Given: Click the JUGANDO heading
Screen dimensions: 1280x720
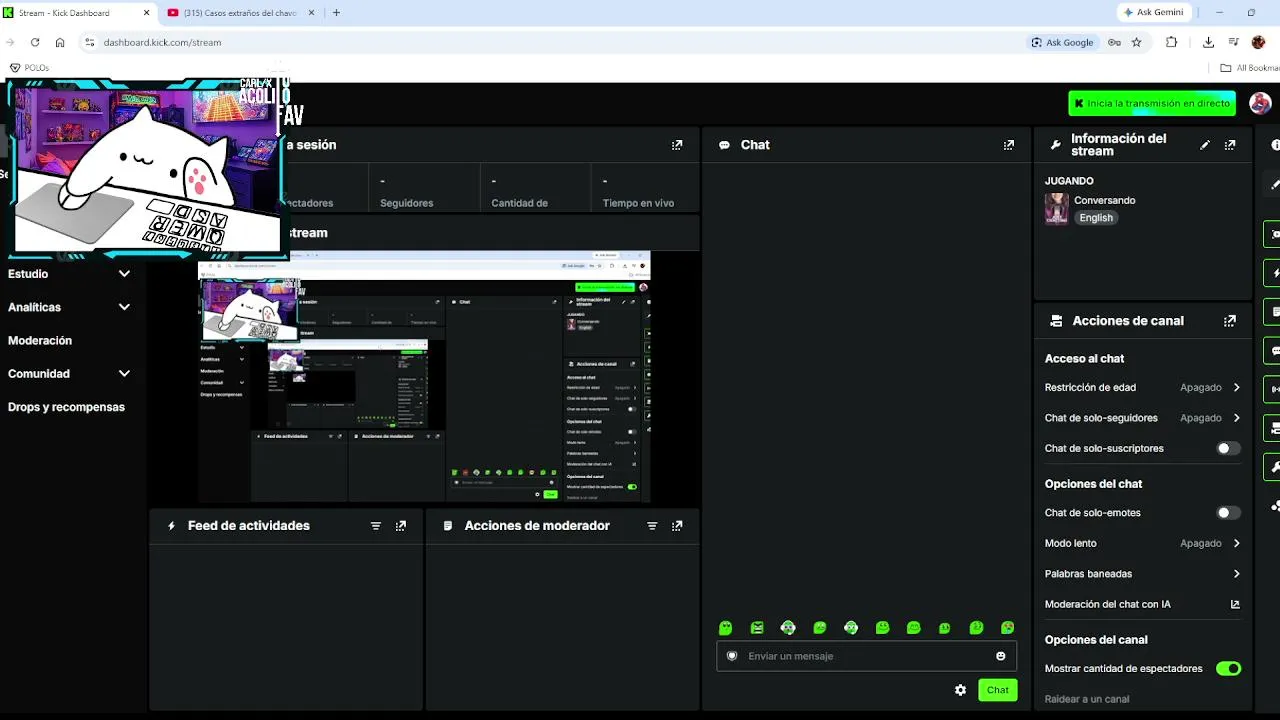Looking at the screenshot, I should (x=1069, y=181).
